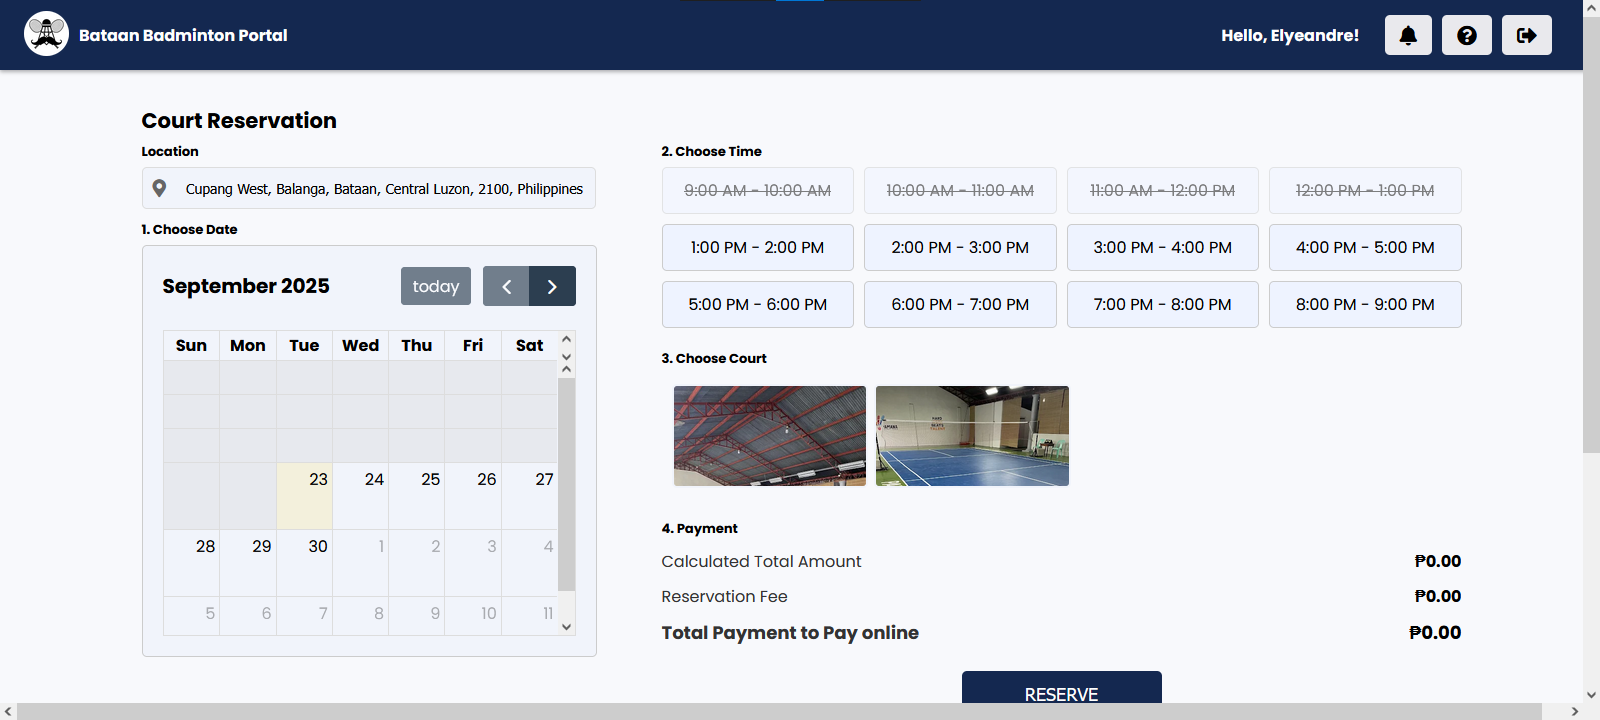Pick September 27 on the calendar

529,496
